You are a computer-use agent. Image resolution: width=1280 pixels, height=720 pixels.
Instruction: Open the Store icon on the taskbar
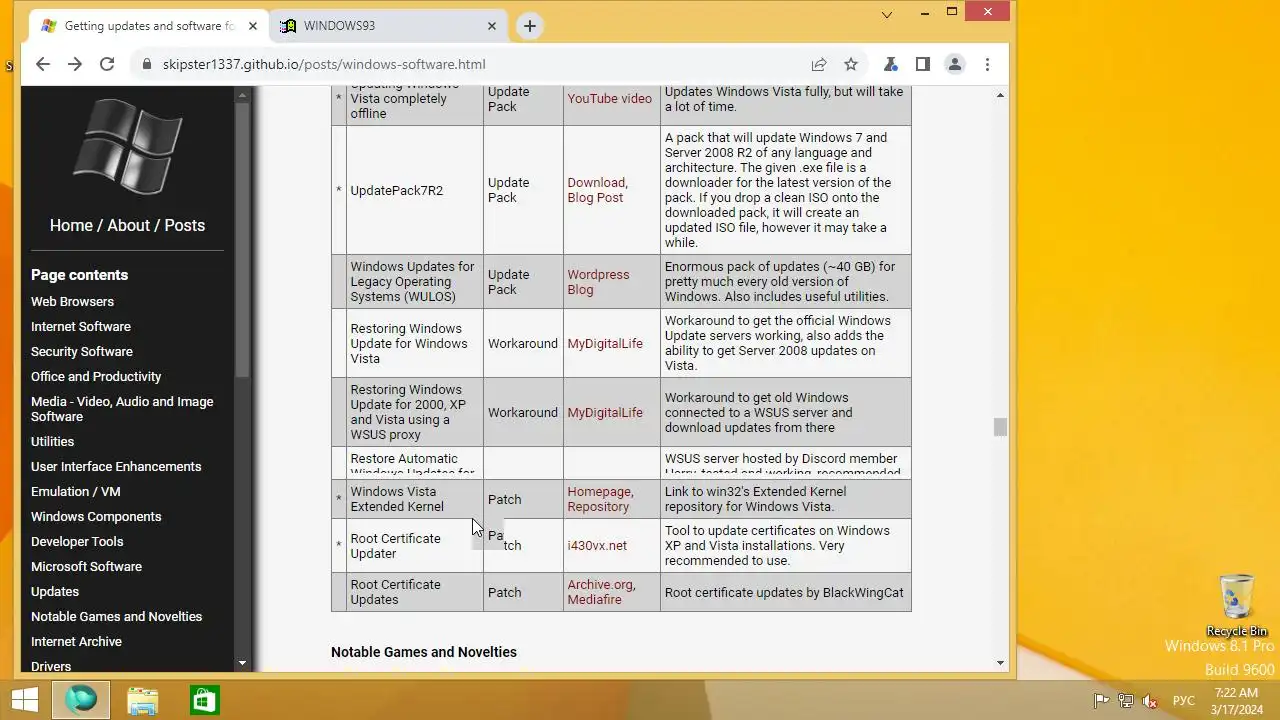coord(204,699)
